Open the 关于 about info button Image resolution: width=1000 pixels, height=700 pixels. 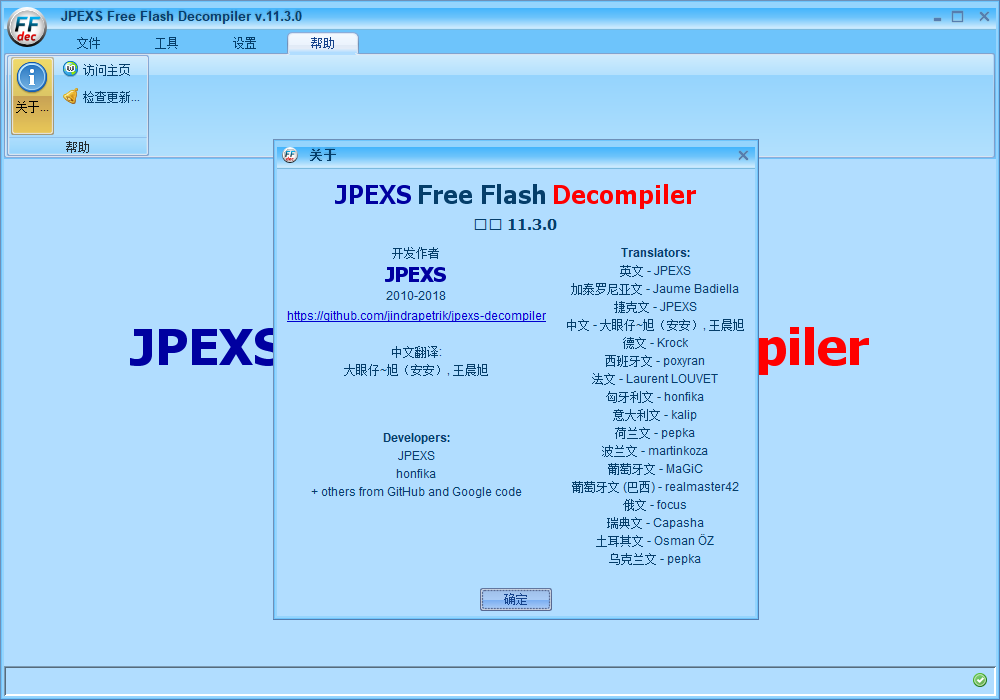pos(33,96)
